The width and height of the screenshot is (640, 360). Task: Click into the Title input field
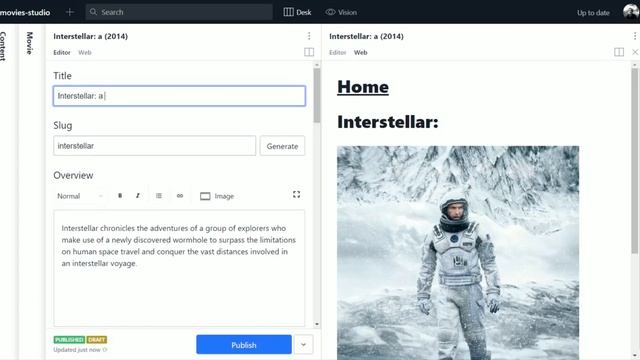(179, 96)
